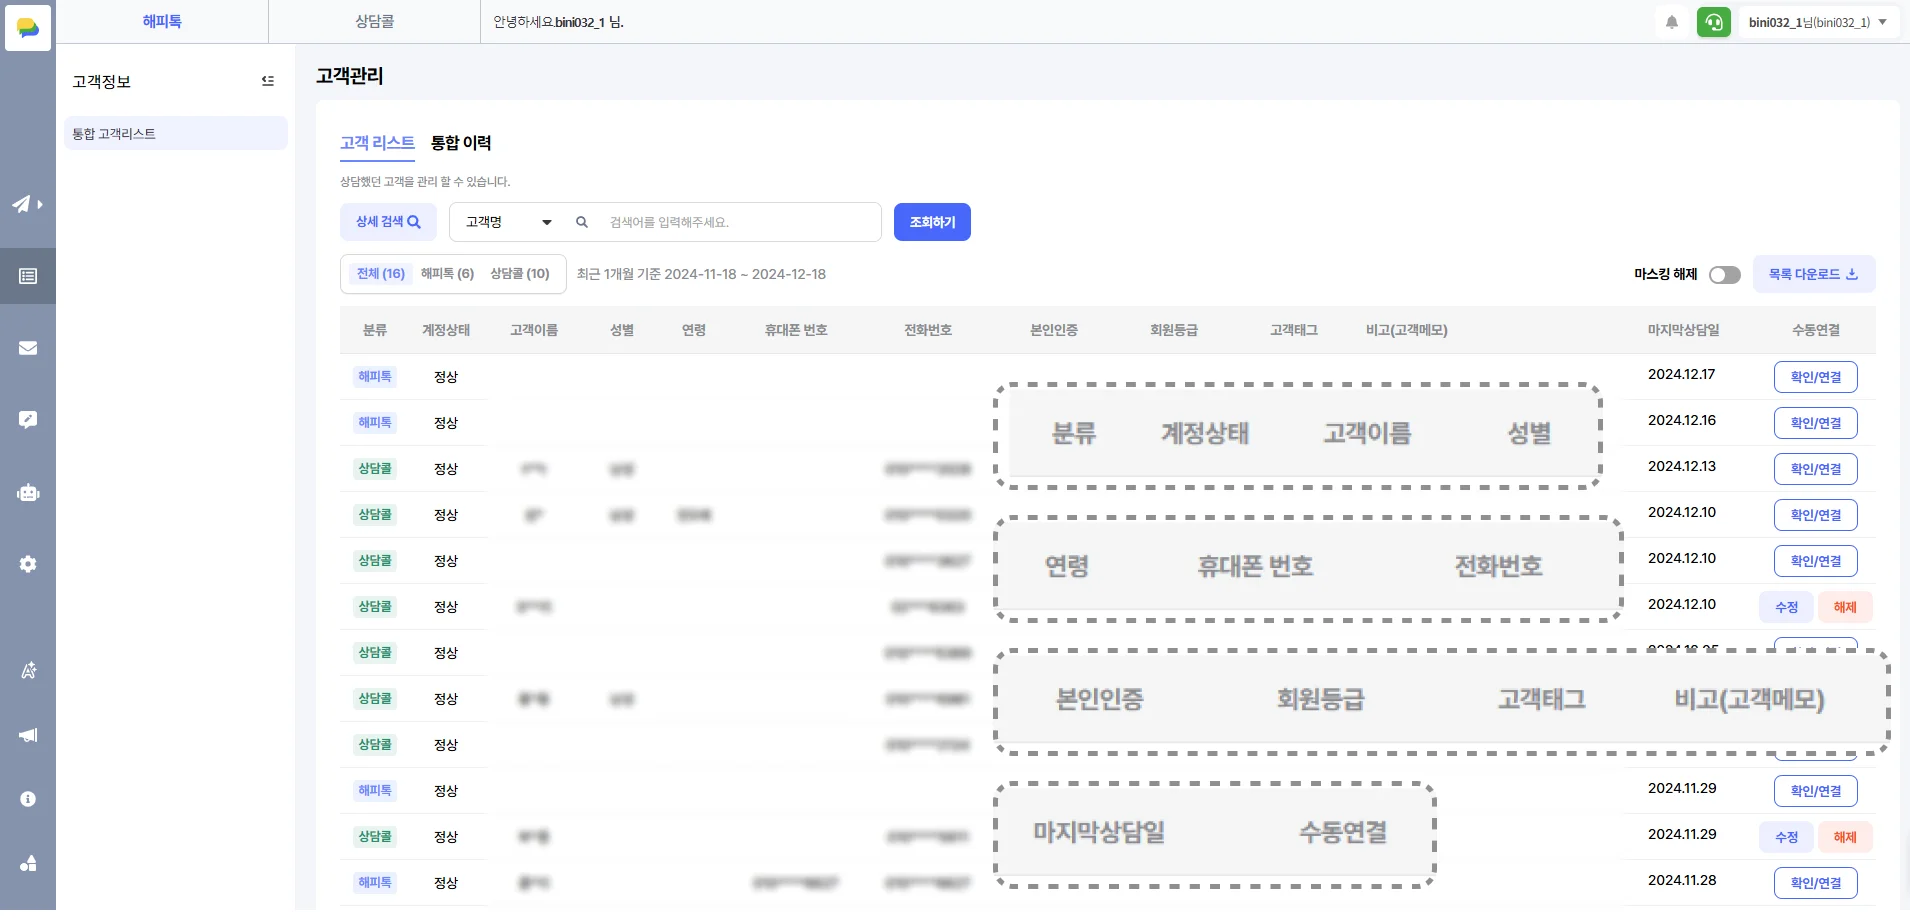The width and height of the screenshot is (1910, 918).
Task: Select the paper plane send icon in sidebar
Action: coord(25,204)
